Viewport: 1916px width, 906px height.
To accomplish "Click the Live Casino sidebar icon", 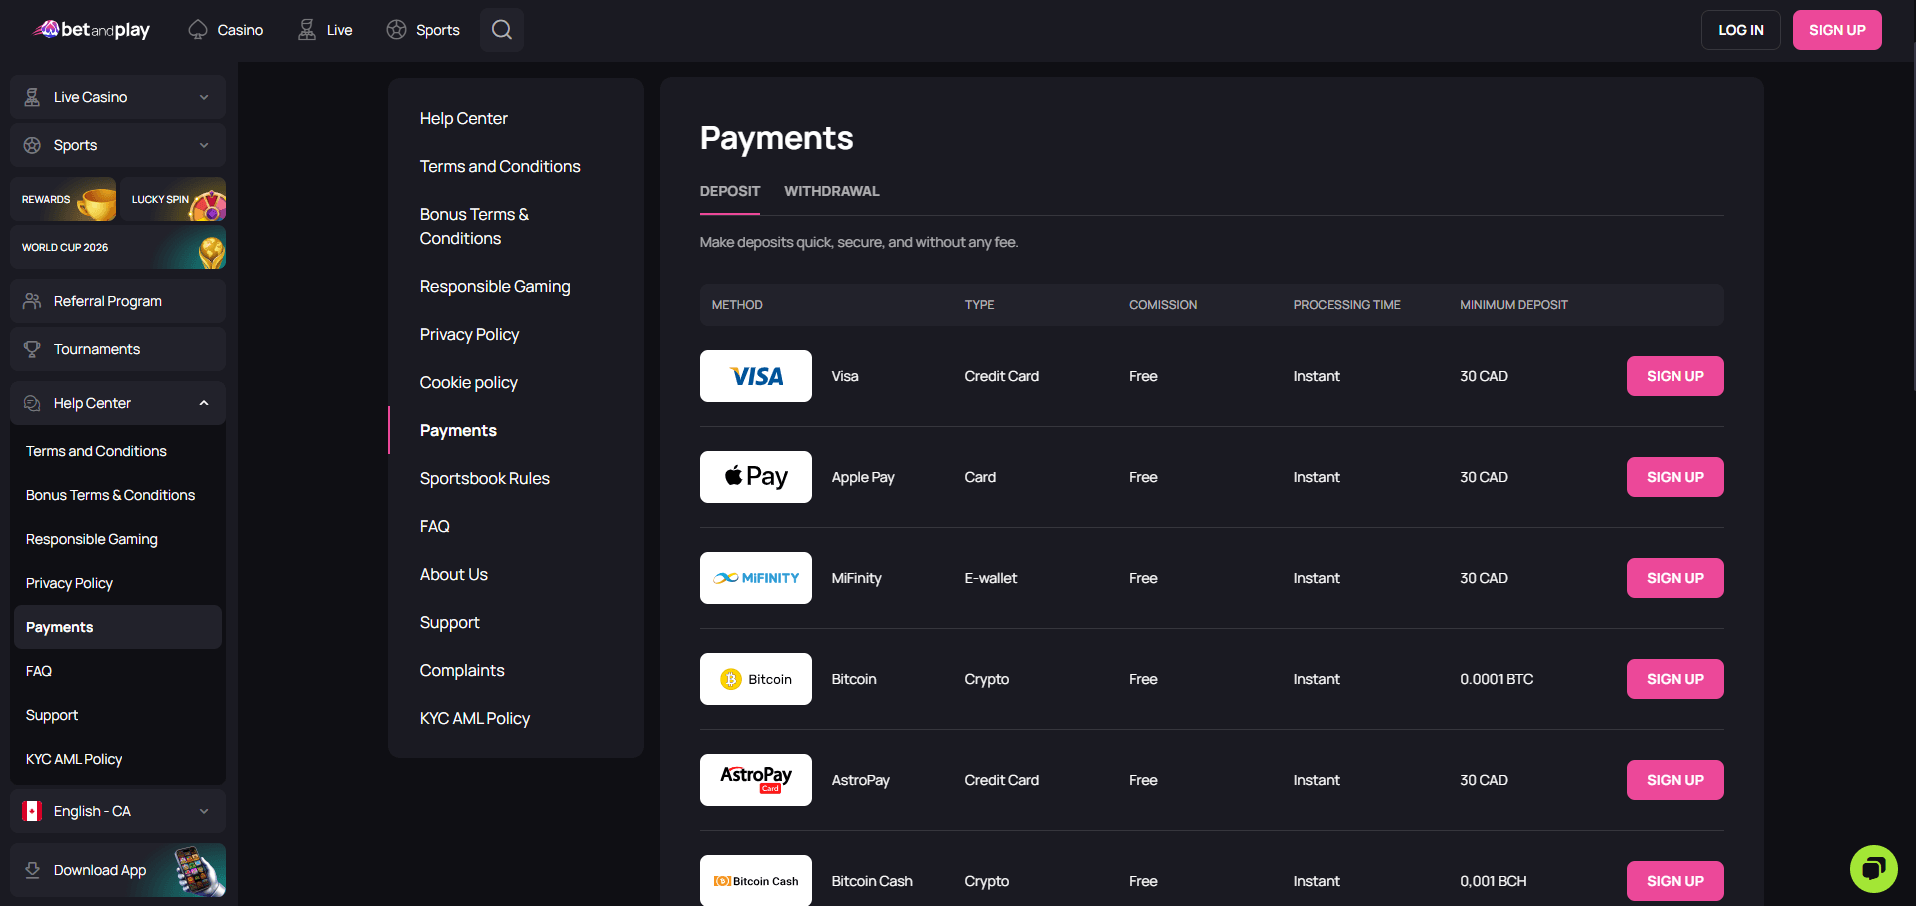I will 32,97.
